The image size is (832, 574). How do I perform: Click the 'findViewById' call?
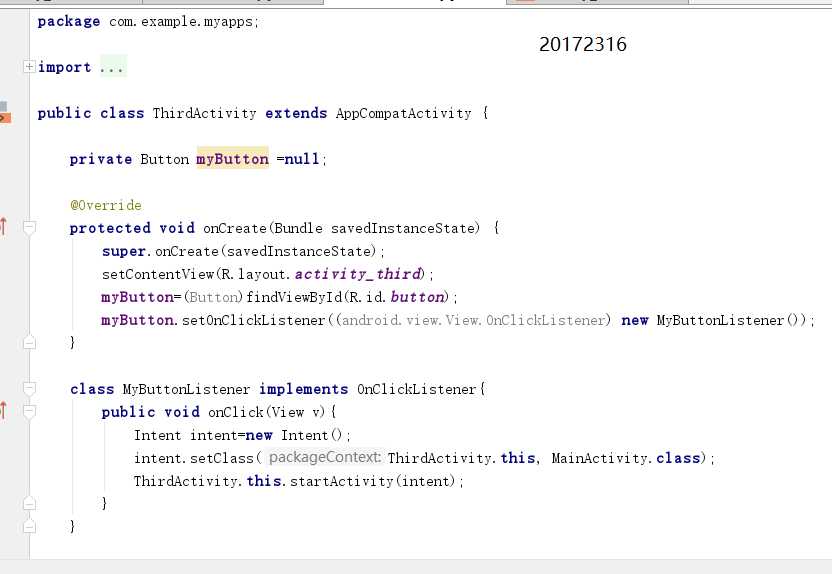tap(294, 297)
